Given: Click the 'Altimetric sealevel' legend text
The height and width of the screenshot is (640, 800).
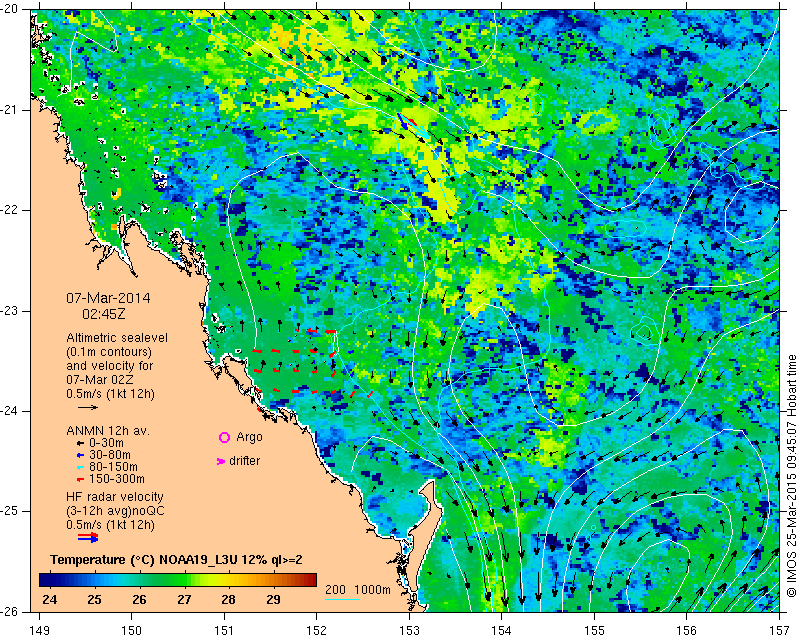Looking at the screenshot, I should pos(117,338).
